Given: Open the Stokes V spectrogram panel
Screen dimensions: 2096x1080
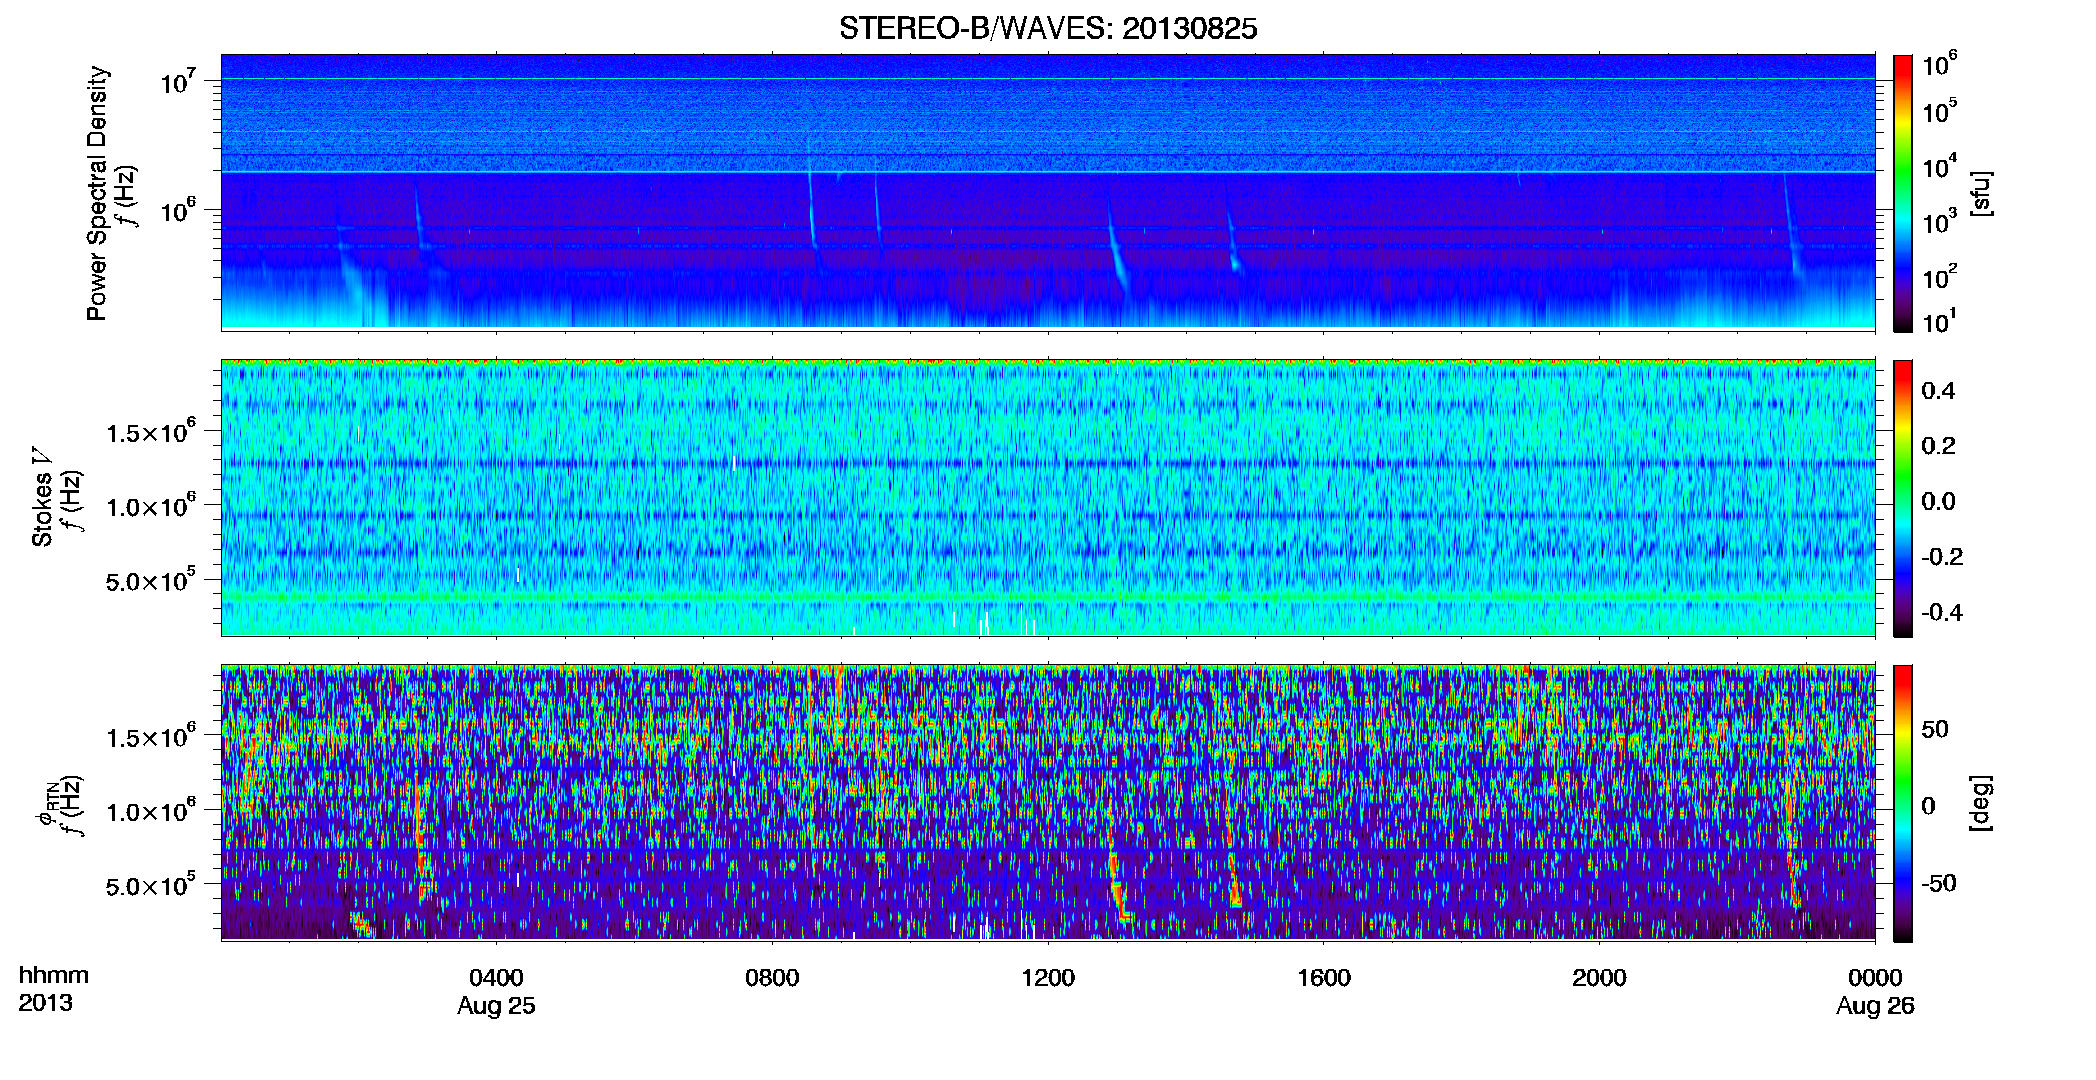Looking at the screenshot, I should pyautogui.click(x=1048, y=498).
